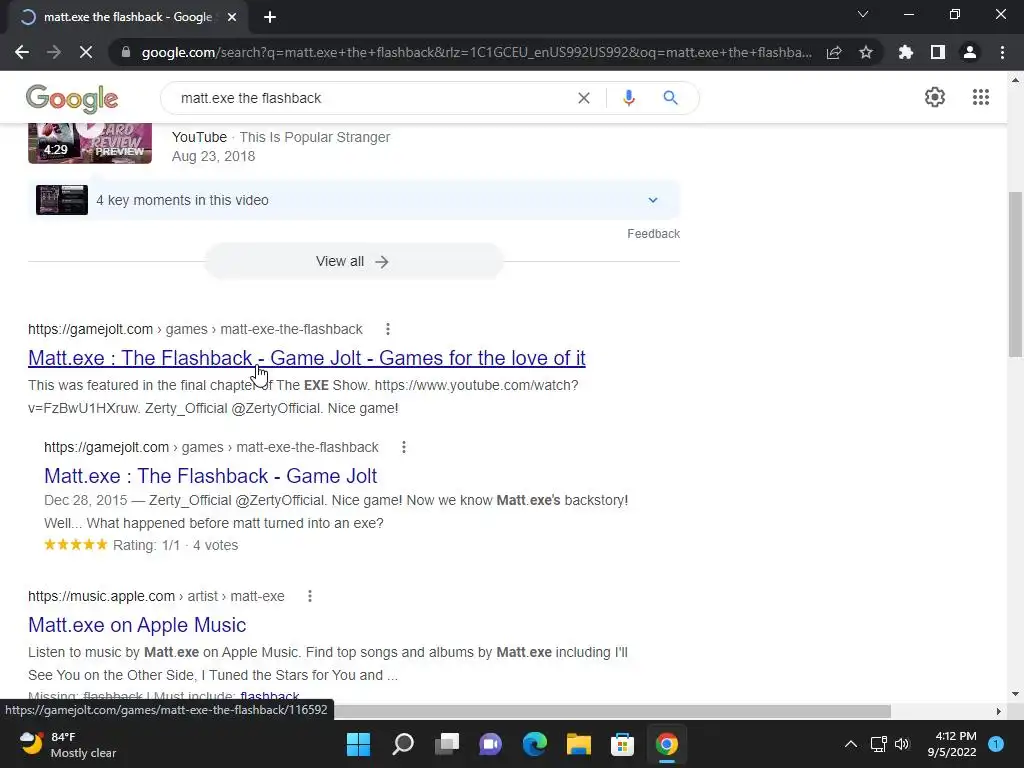Image resolution: width=1024 pixels, height=768 pixels.
Task: Open options for indented gamejolt result
Action: tap(404, 447)
